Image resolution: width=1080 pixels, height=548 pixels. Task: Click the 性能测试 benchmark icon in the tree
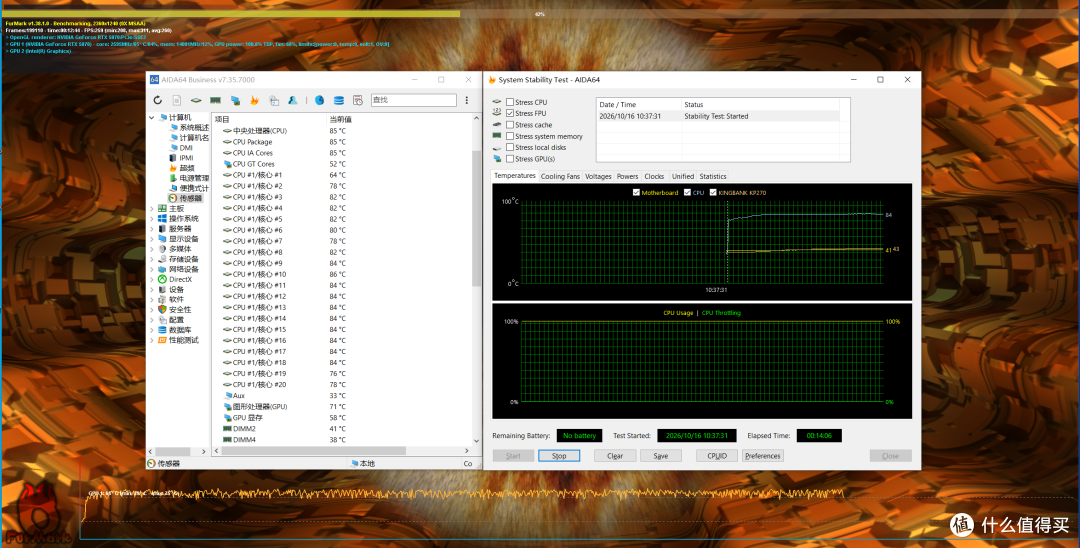click(x=163, y=340)
